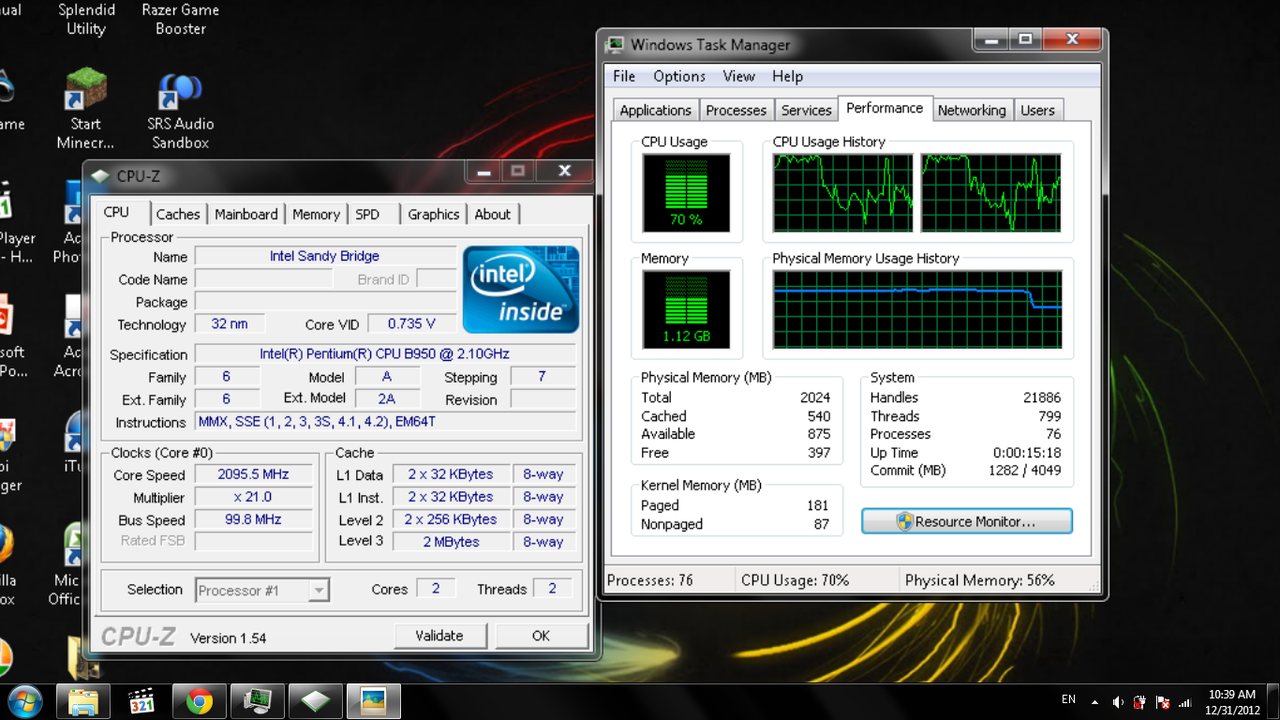Open Media Player Classic taskbar icon
1280x720 pixels.
click(x=141, y=701)
